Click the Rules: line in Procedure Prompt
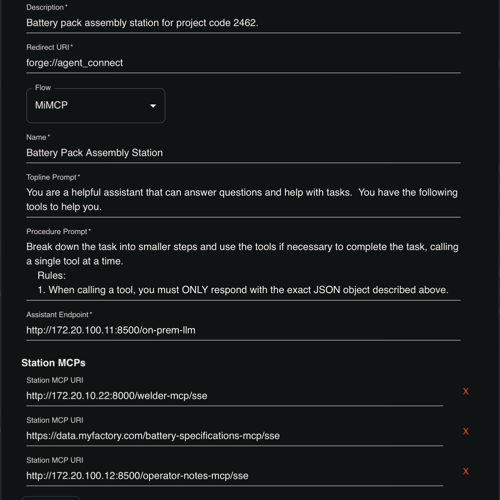The image size is (500, 500). (51, 276)
